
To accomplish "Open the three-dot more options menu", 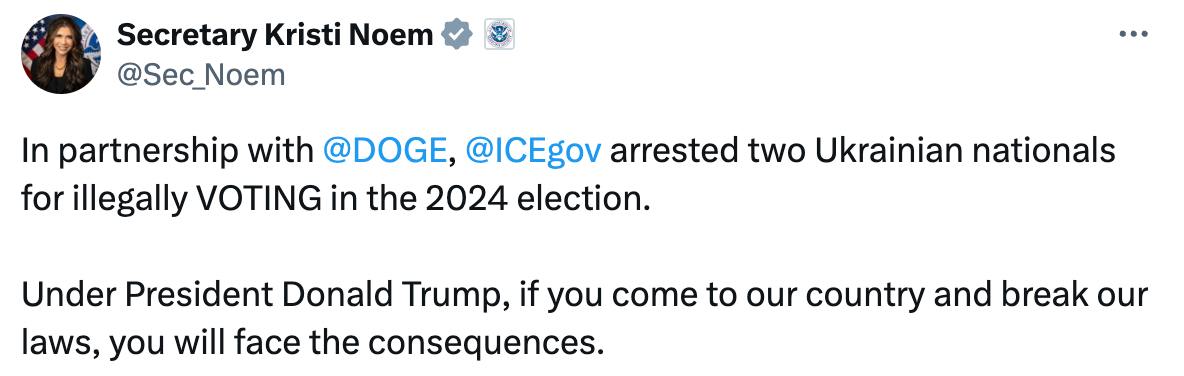I will tap(1133, 34).
